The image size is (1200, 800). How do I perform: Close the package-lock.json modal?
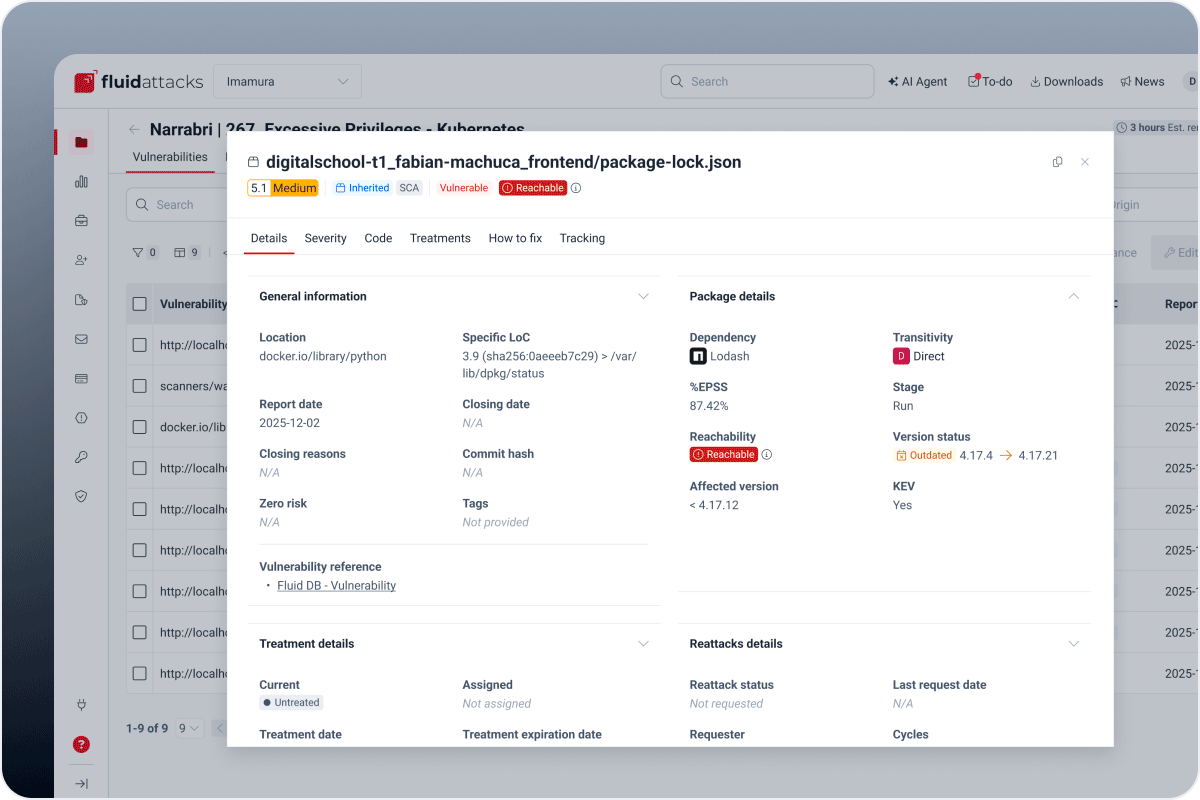click(1085, 162)
